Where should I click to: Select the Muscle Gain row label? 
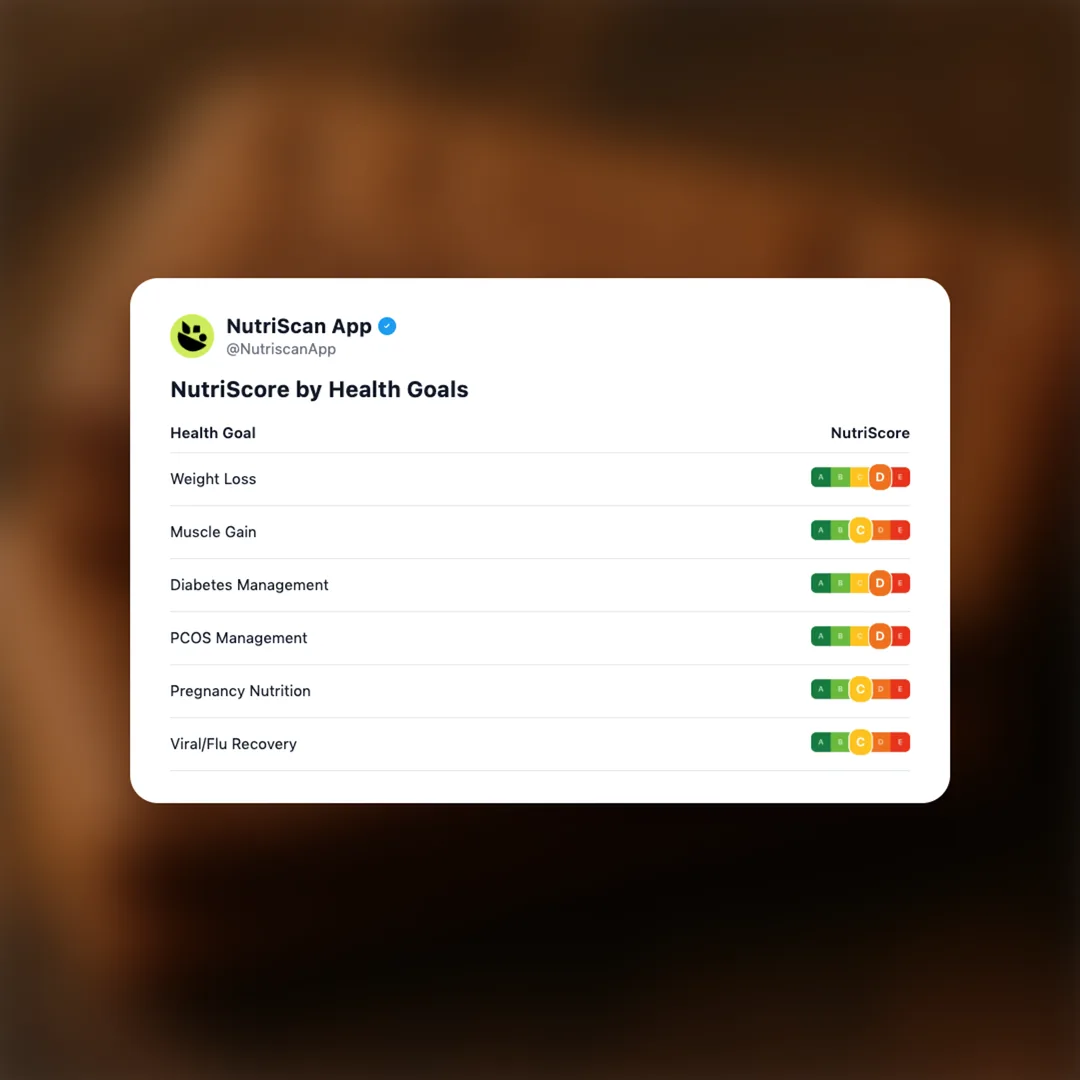pyautogui.click(x=213, y=532)
